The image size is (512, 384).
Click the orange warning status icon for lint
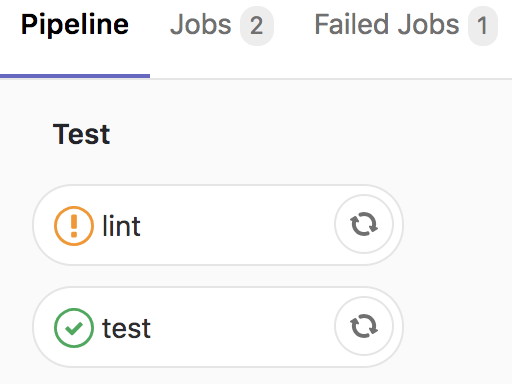74,226
